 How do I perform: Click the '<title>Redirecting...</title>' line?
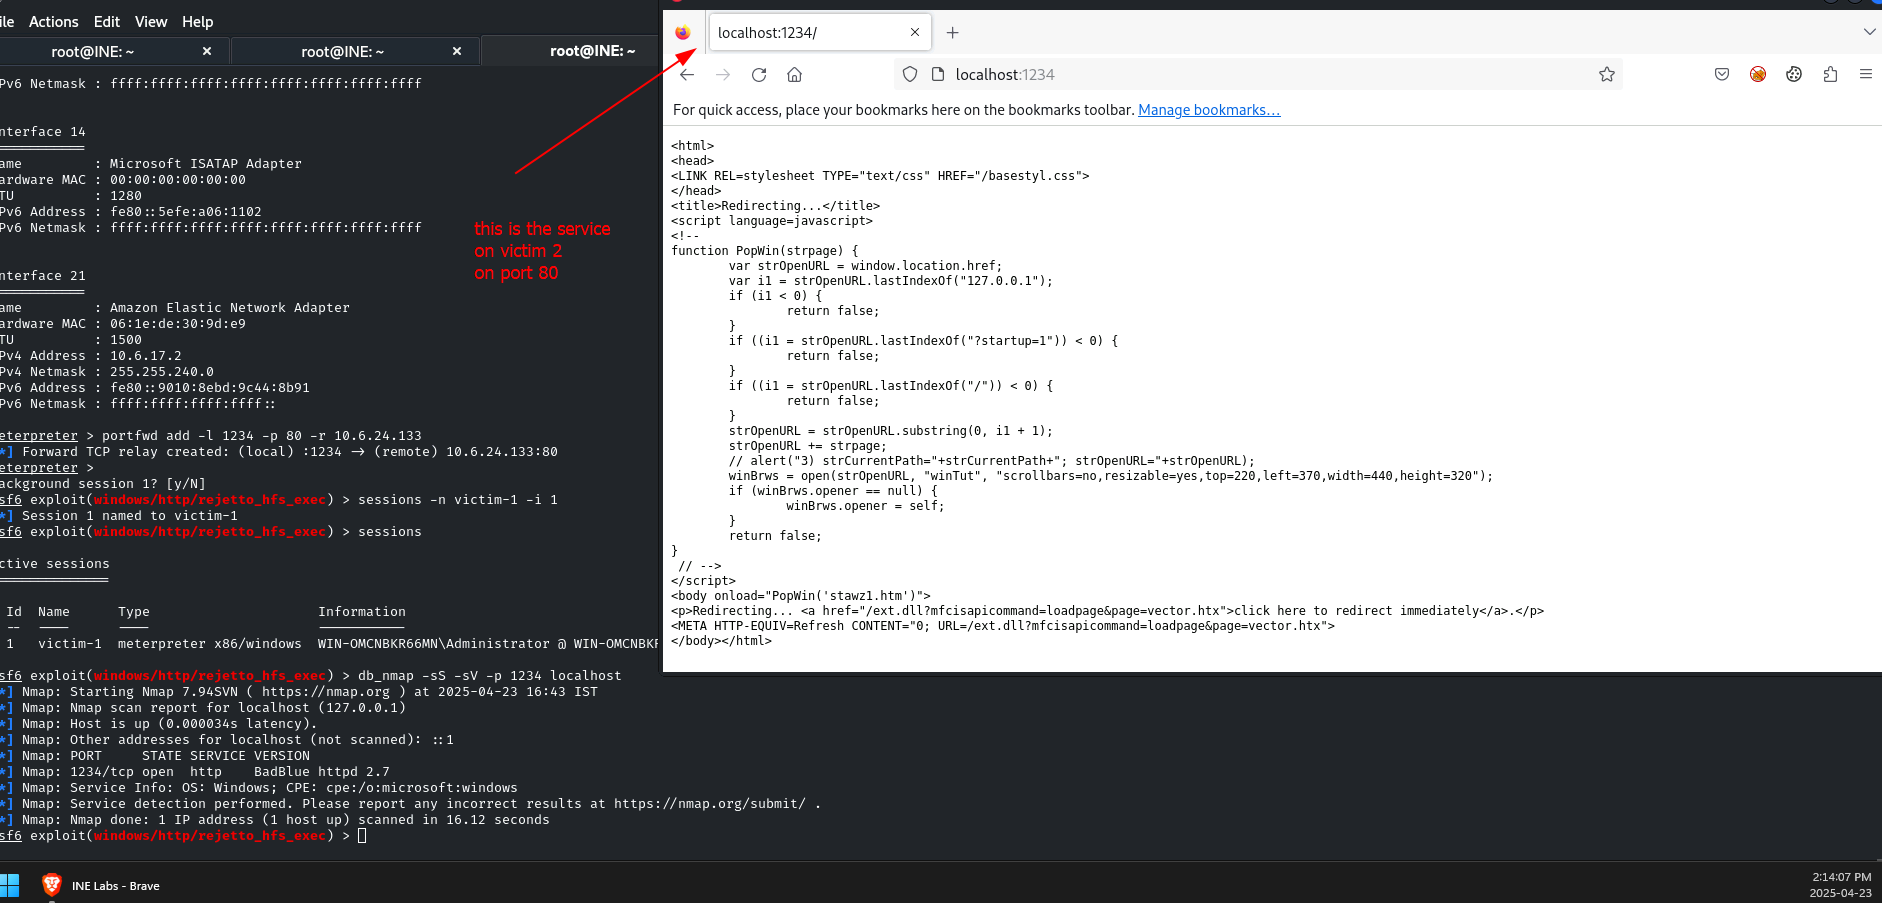(x=776, y=206)
